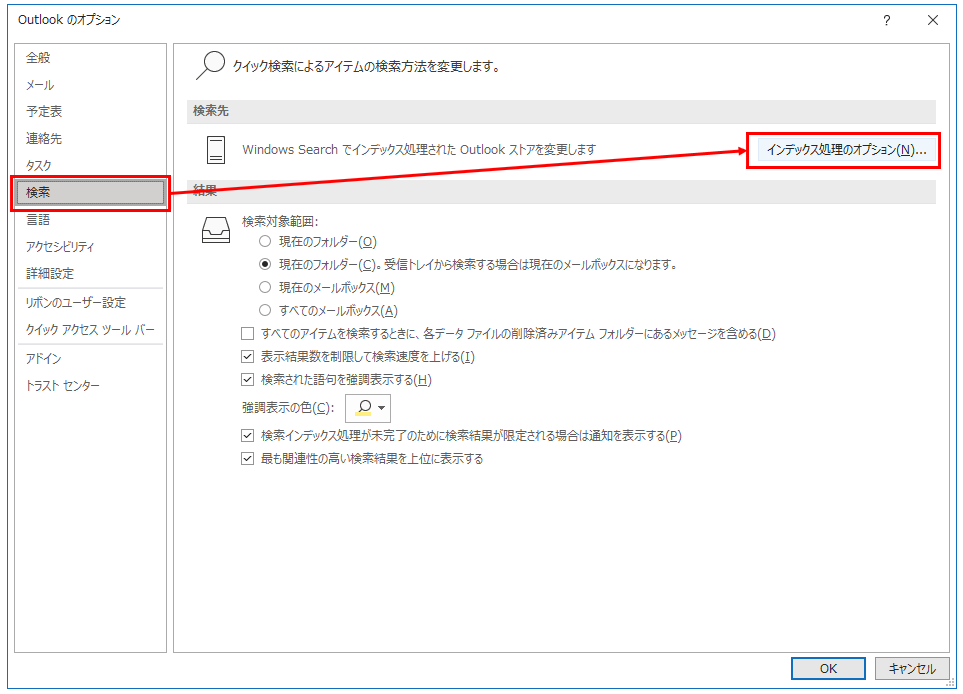
Task: Click the inbox tray icon by 検索対象範囲
Action: click(216, 230)
